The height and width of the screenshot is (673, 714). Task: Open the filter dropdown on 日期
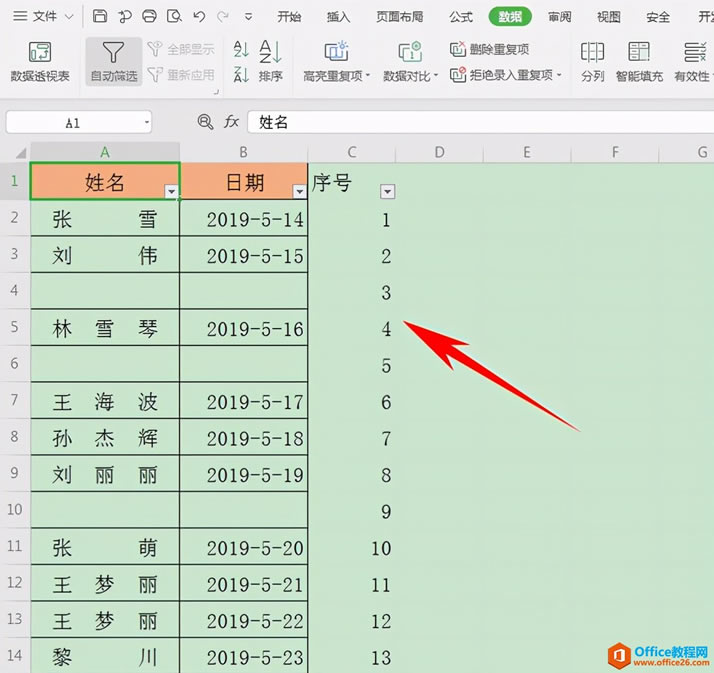click(x=299, y=192)
